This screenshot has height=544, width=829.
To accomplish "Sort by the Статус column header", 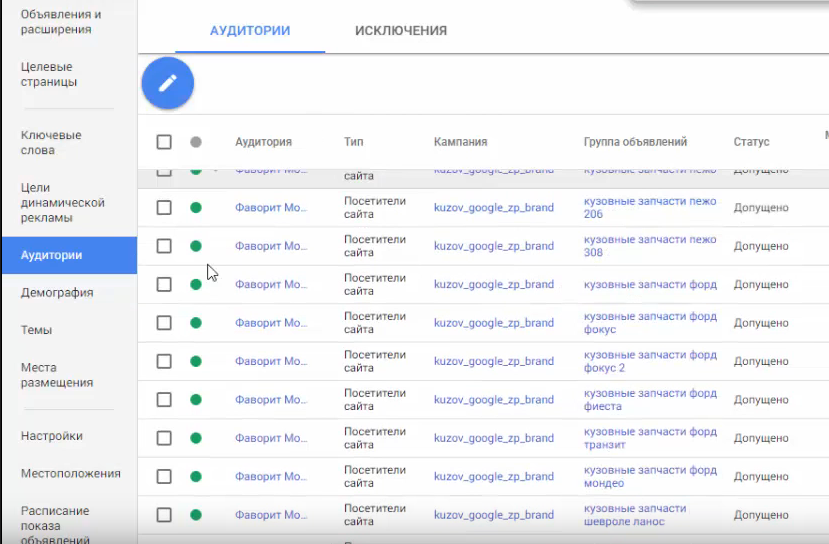I will click(x=751, y=142).
